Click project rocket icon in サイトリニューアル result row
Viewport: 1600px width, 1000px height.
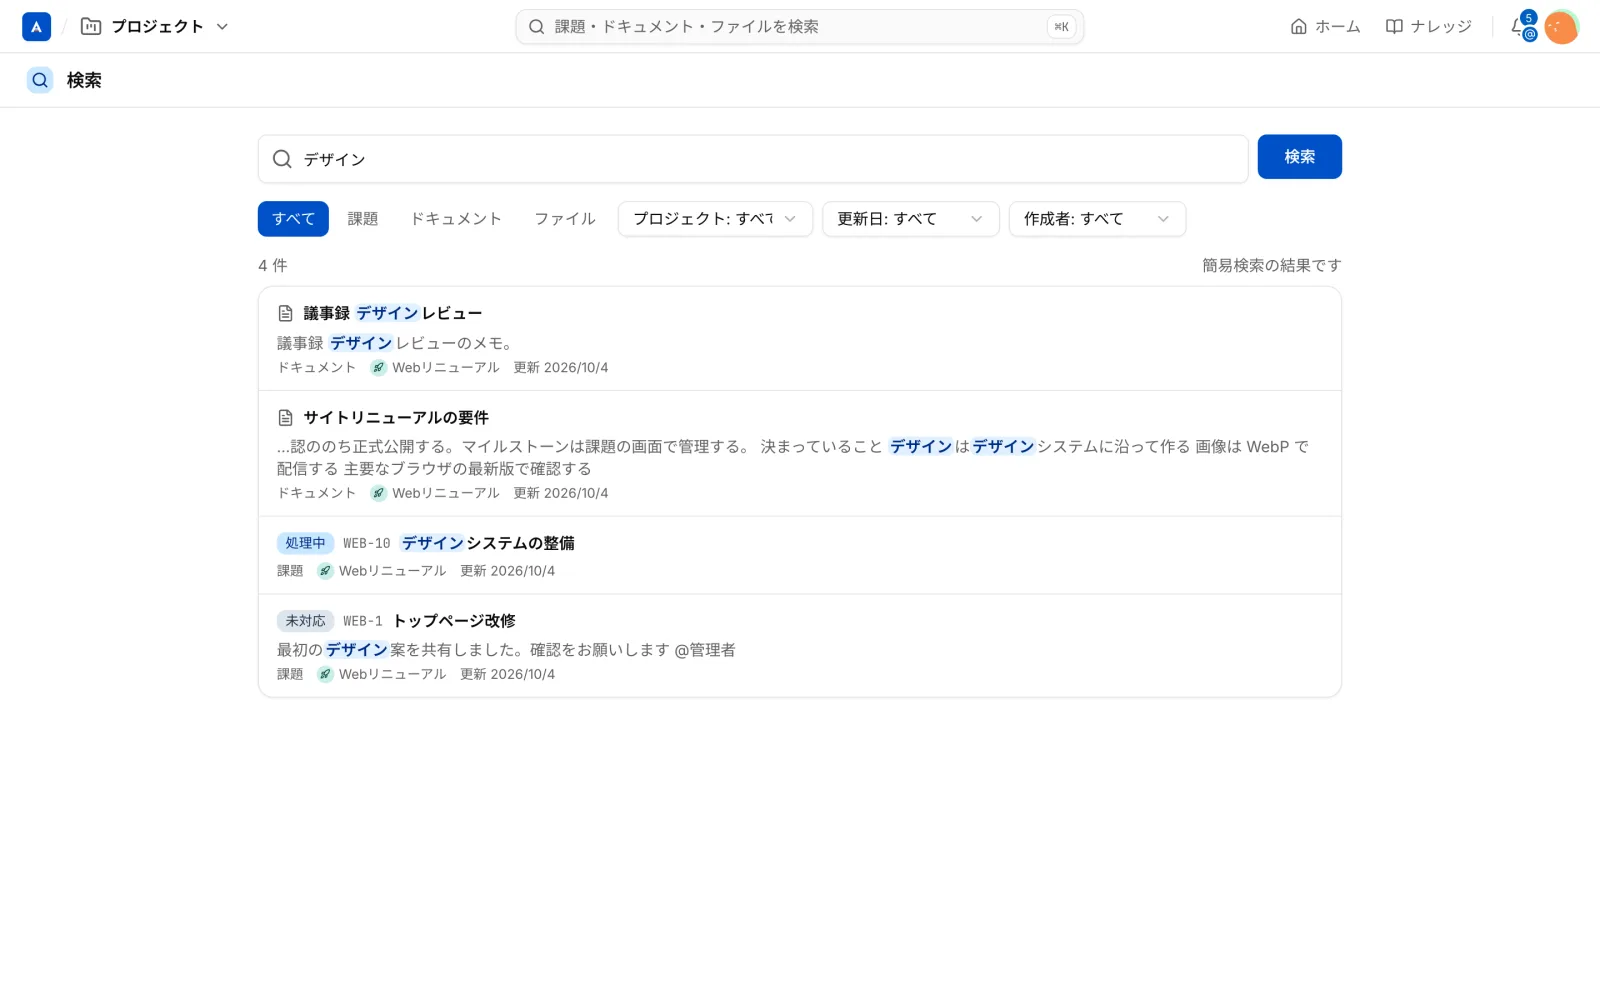[x=378, y=493]
